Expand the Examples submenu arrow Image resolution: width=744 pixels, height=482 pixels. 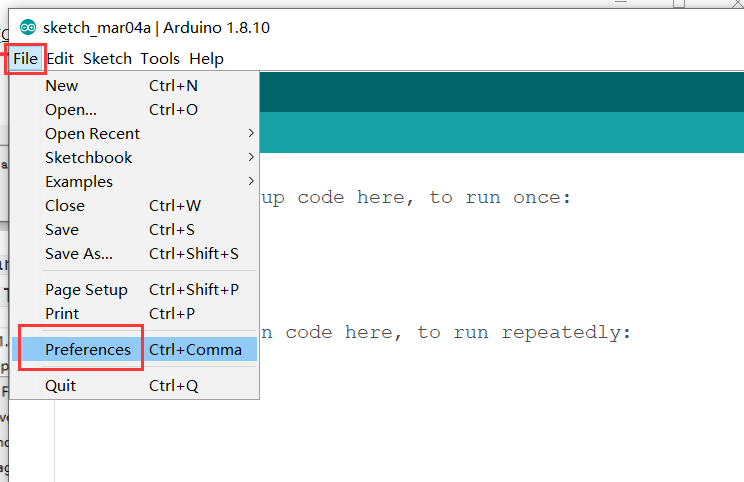point(250,182)
